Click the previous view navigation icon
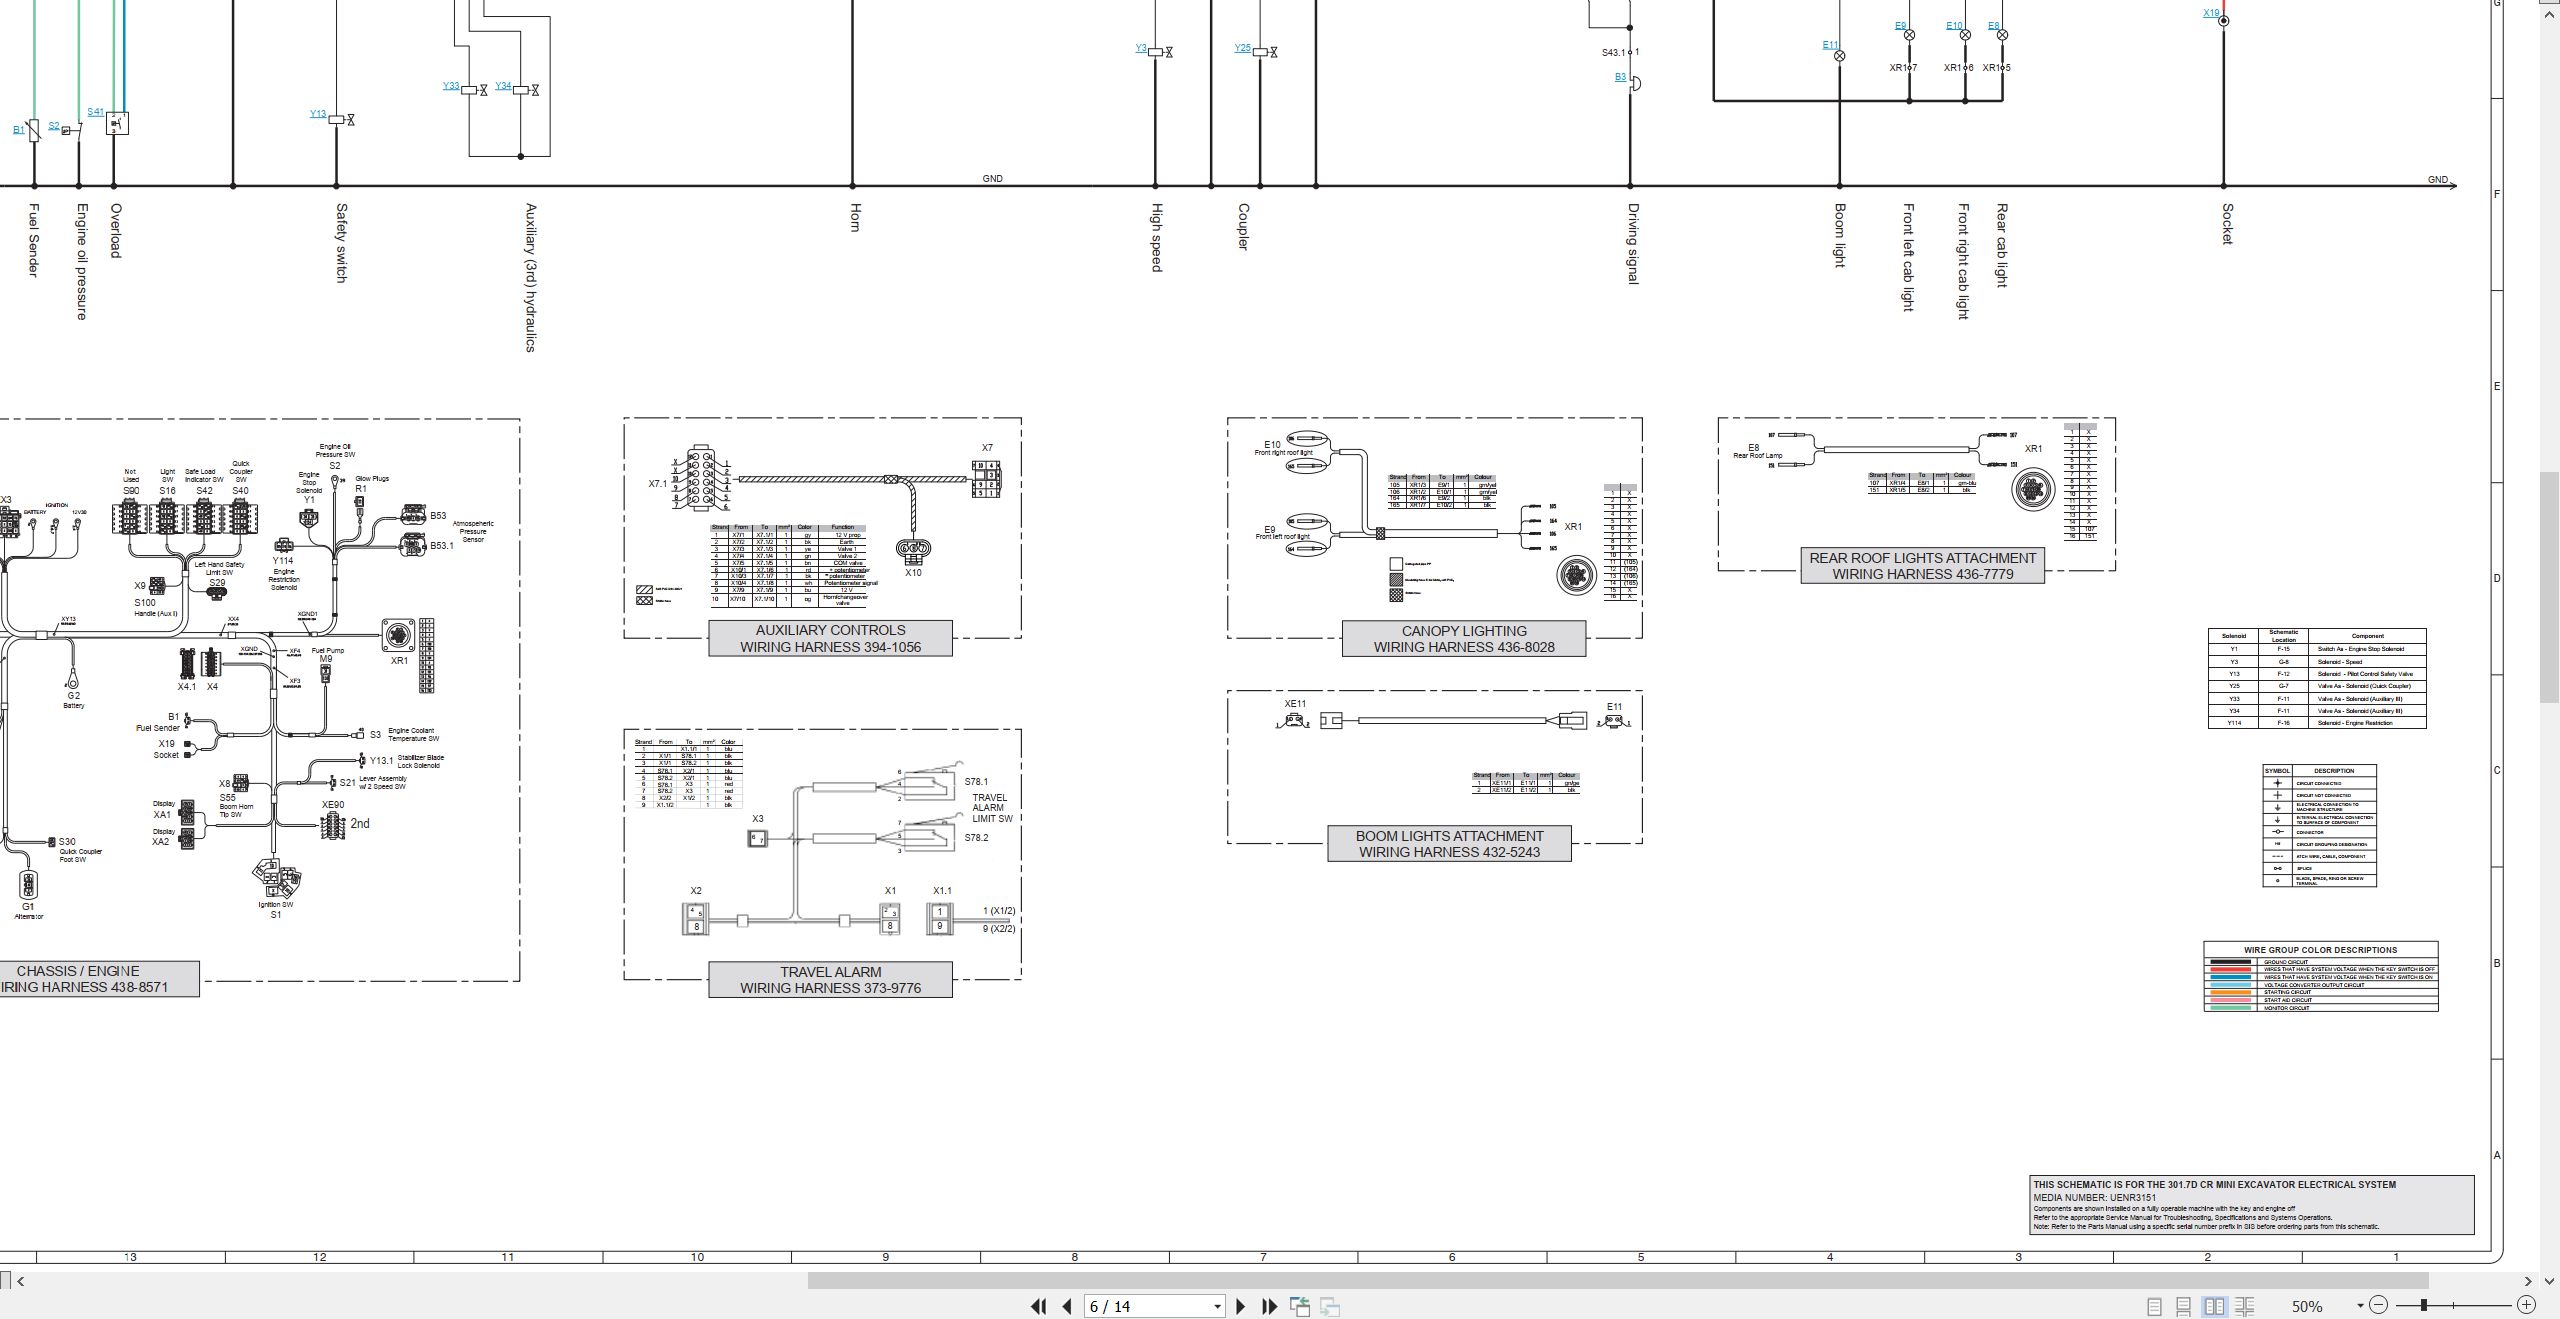This screenshot has width=2560, height=1319. [1300, 1306]
